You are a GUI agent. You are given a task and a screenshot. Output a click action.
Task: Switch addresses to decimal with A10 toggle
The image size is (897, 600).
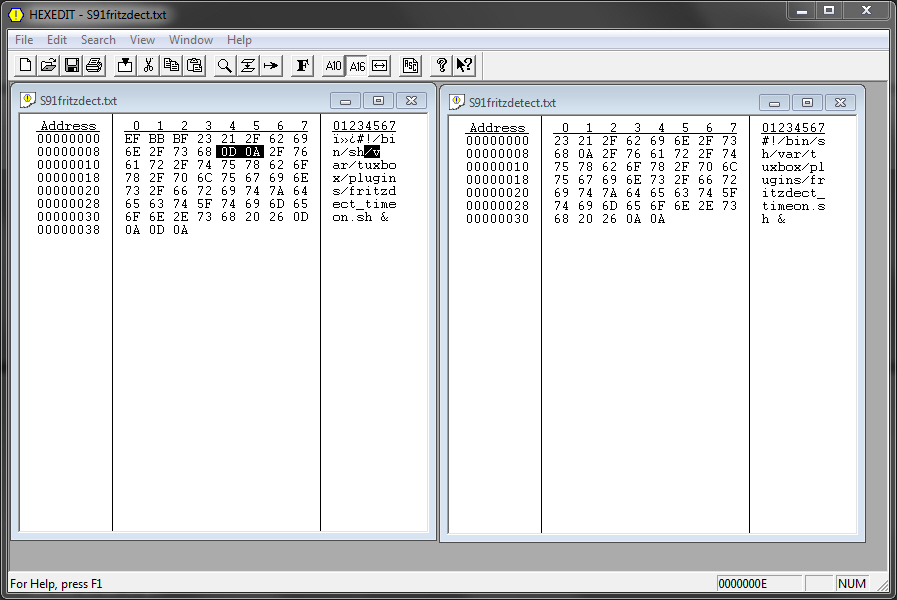(333, 65)
